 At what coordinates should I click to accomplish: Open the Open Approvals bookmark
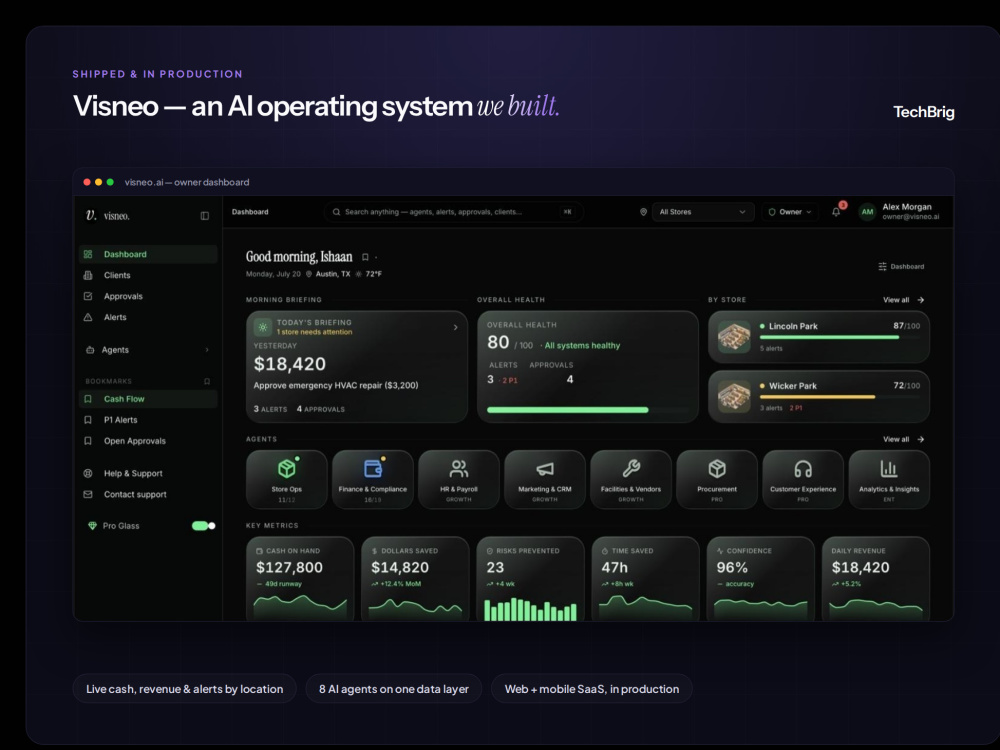[x=148, y=441]
